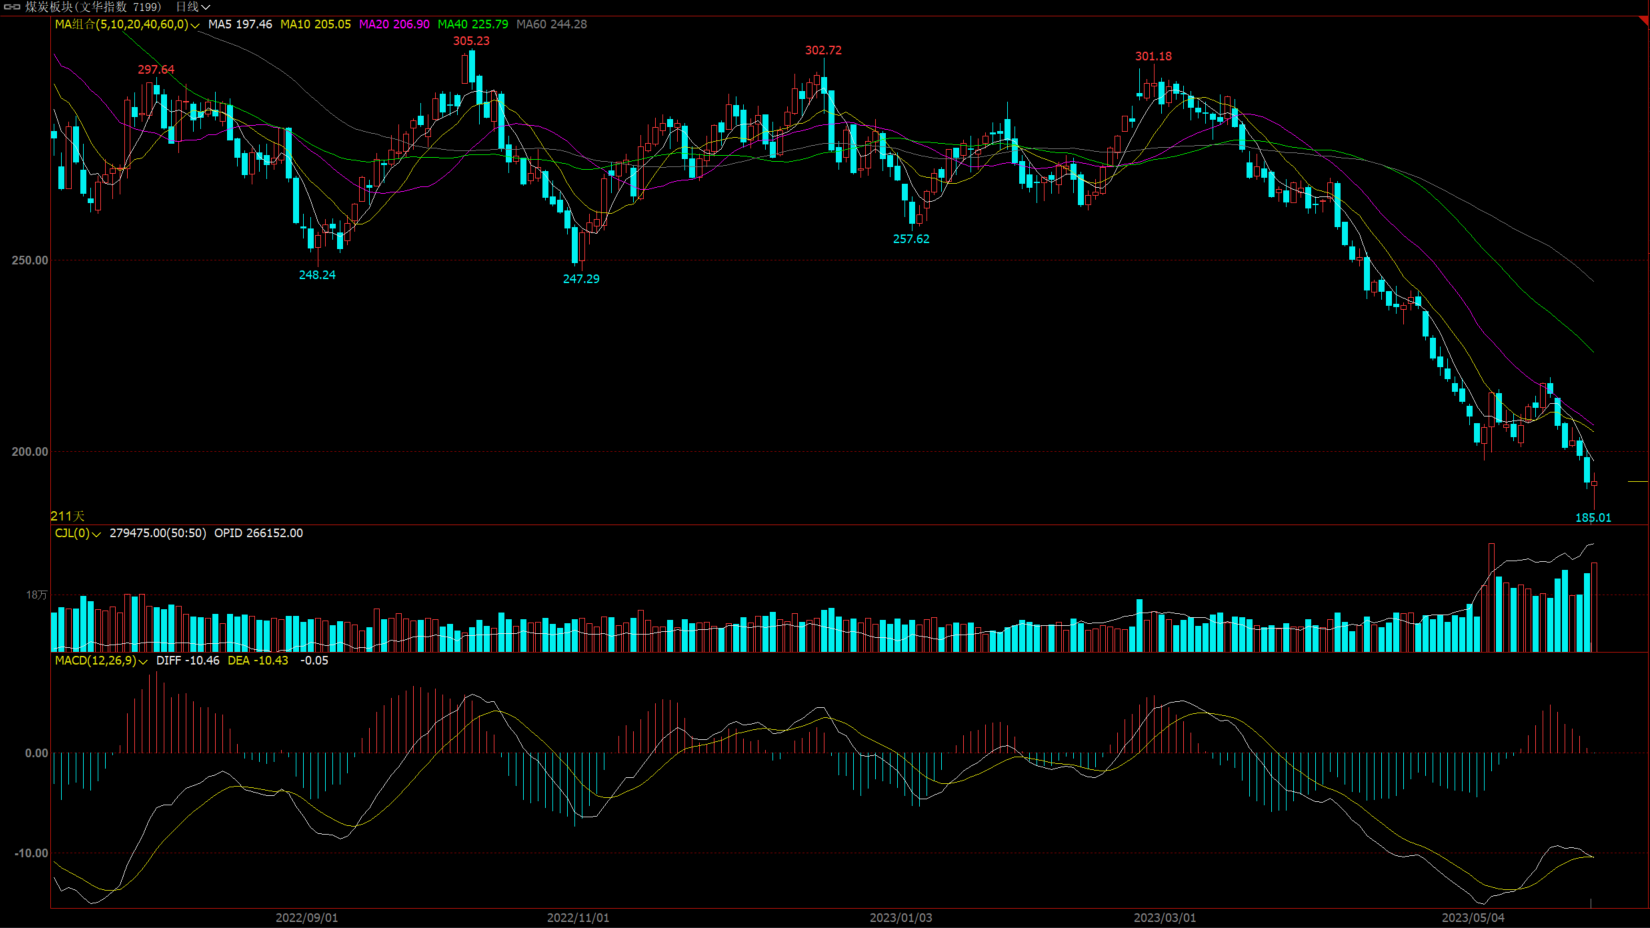Expand the MA组合(5,10,20,40,60,0) indicator dropdown
Viewport: 1650px width, 928px height.
point(127,24)
